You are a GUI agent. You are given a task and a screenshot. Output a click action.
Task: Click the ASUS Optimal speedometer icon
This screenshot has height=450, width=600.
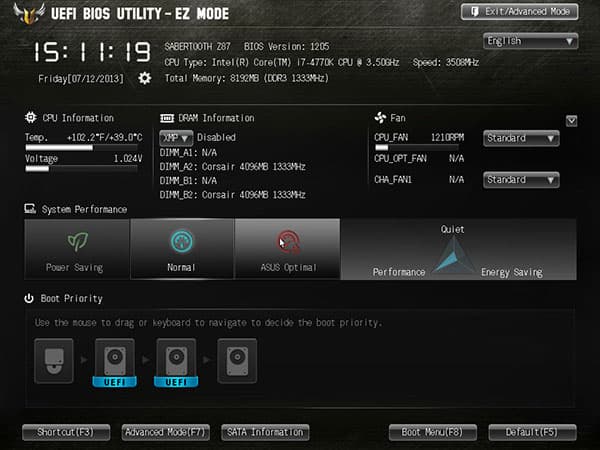click(x=288, y=242)
